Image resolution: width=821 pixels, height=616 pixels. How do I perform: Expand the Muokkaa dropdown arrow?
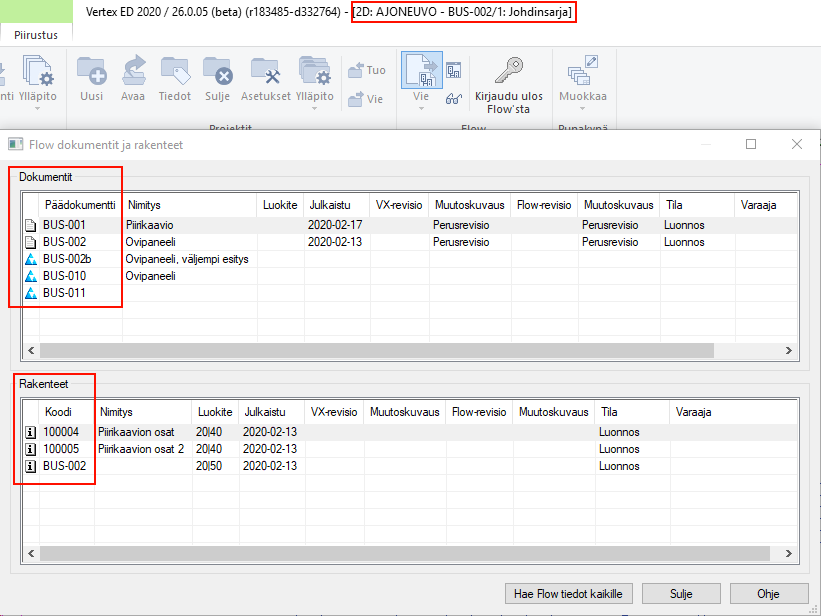pyautogui.click(x=582, y=109)
